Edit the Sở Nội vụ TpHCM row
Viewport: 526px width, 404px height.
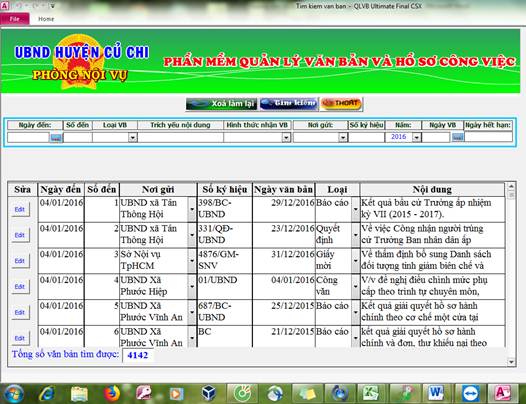19,261
